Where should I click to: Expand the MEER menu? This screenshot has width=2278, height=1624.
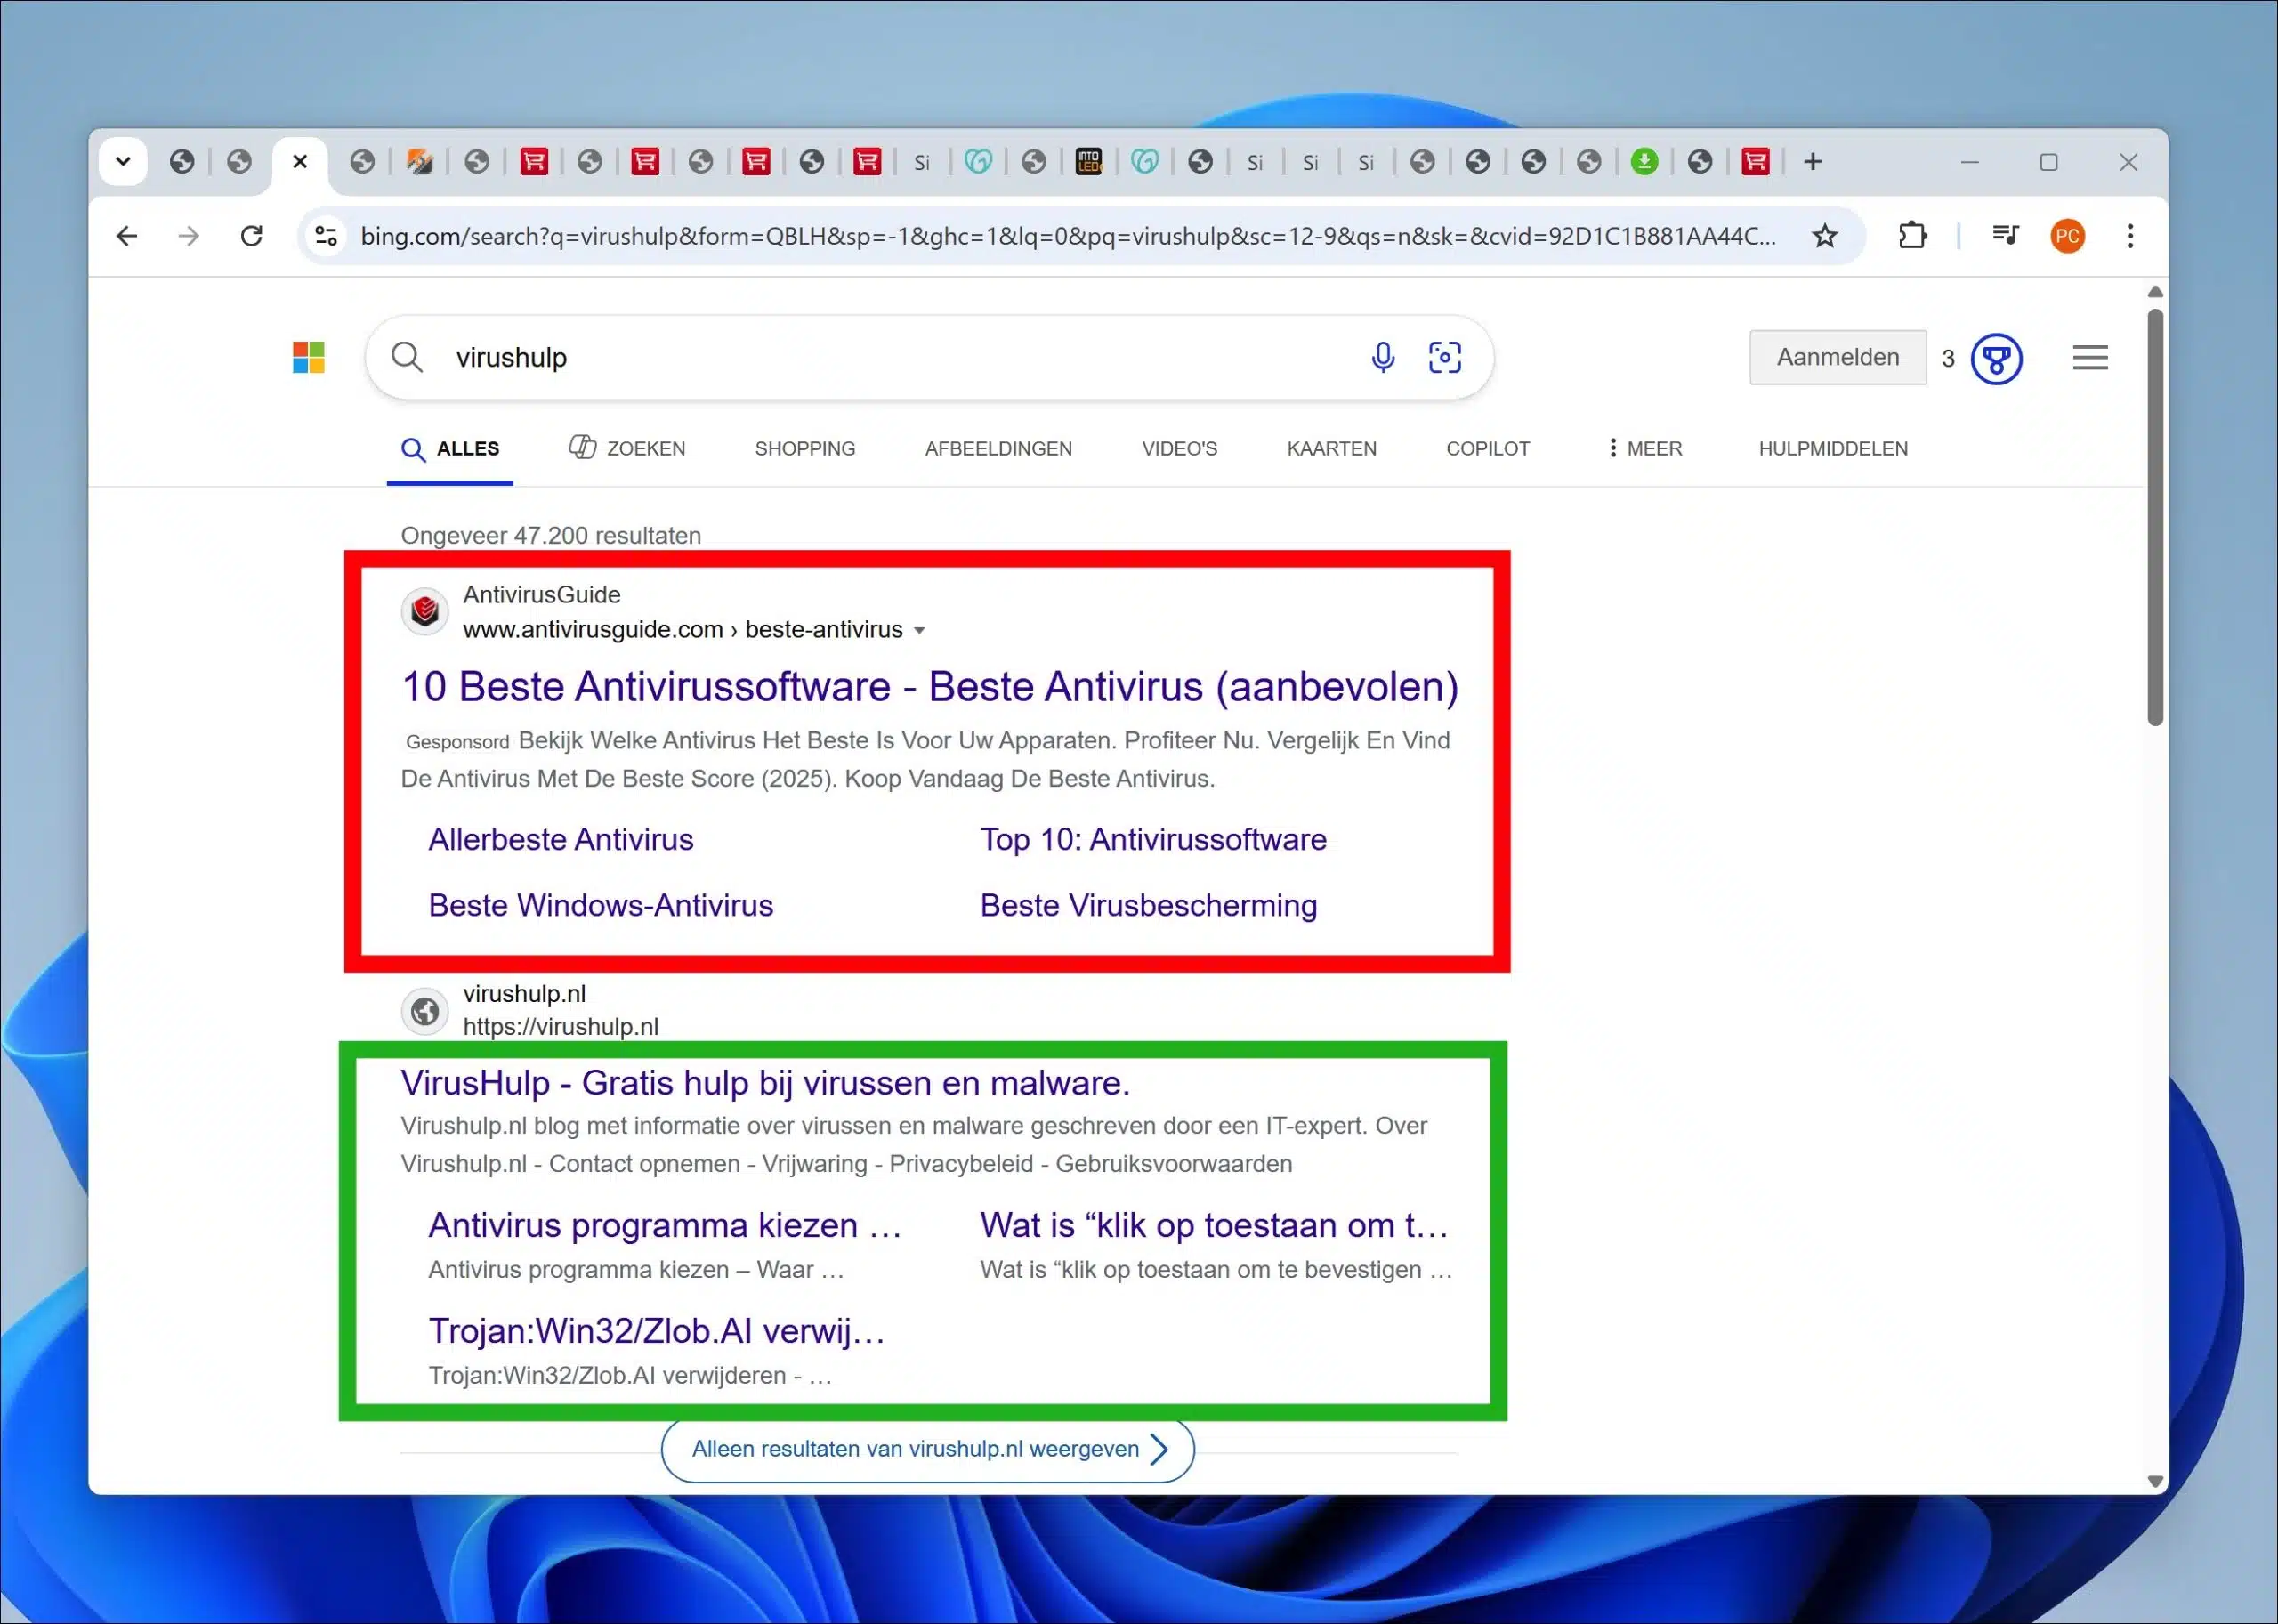tap(1645, 449)
